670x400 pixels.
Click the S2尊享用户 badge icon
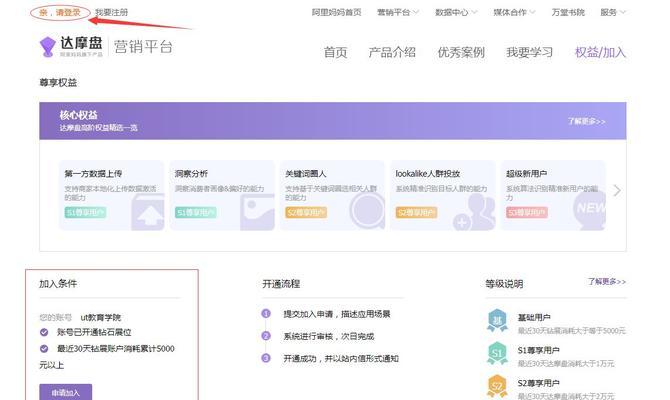pyautogui.click(x=497, y=386)
